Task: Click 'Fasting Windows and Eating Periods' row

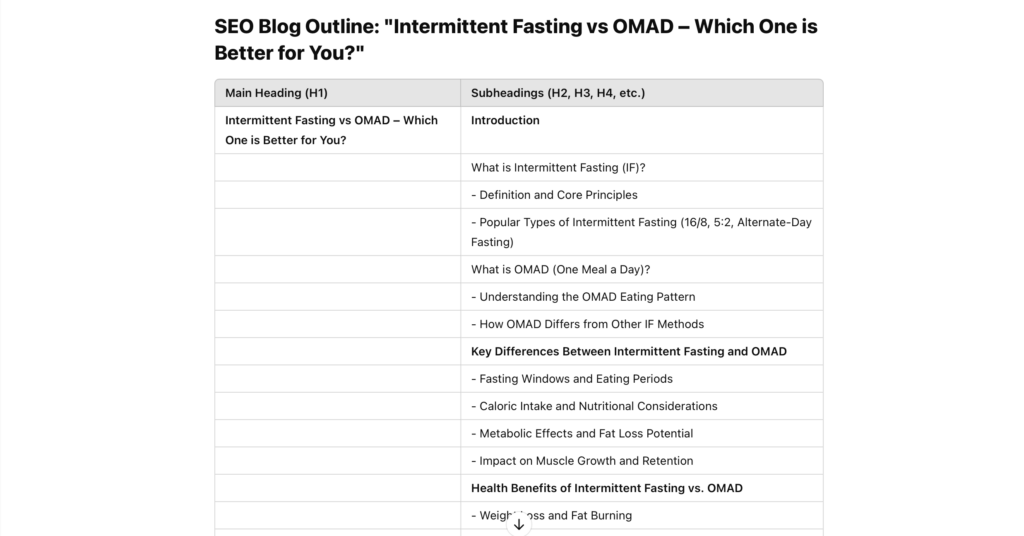Action: [x=641, y=379]
